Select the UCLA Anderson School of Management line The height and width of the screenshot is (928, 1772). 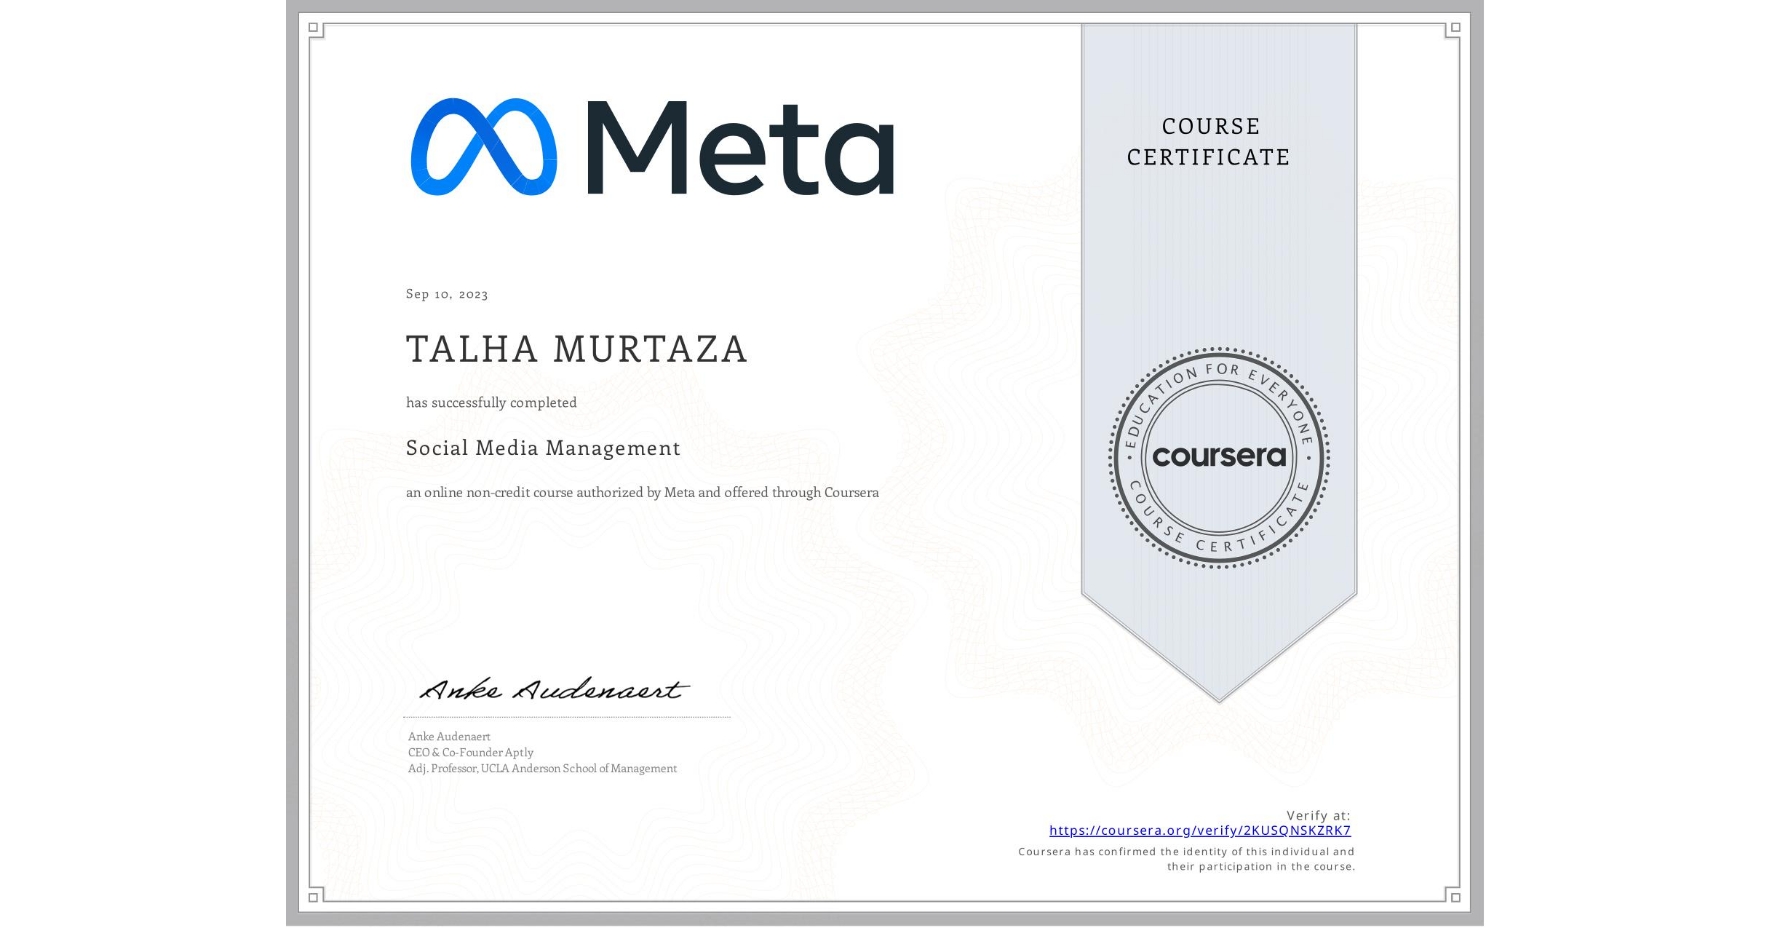541,769
